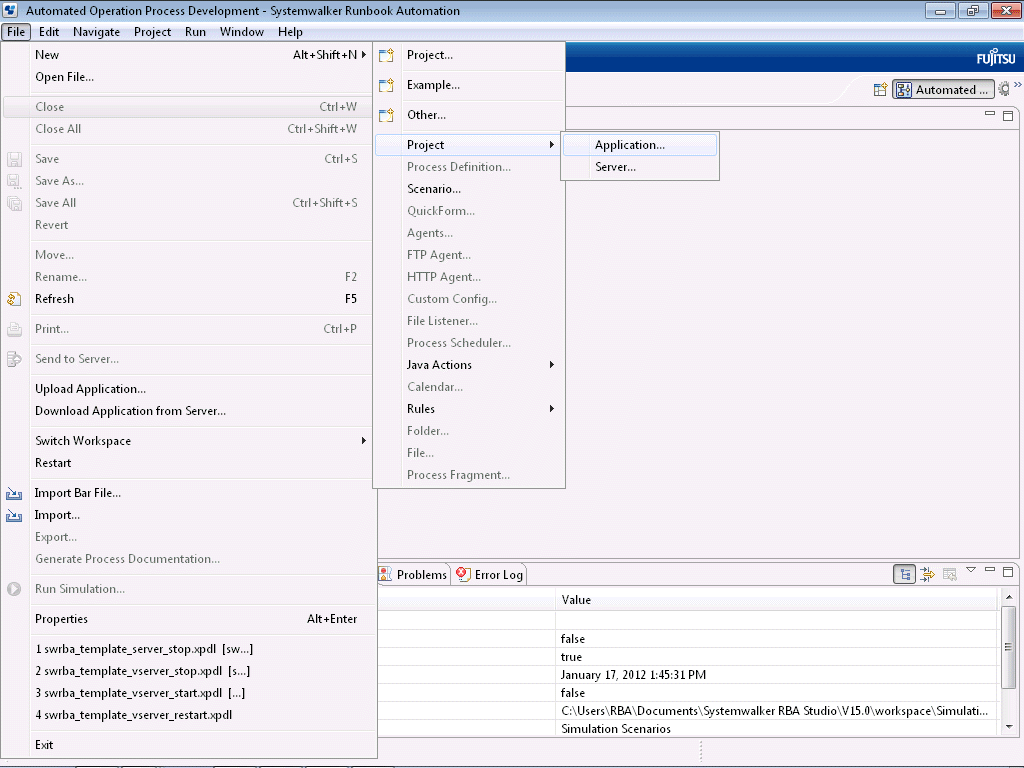The image size is (1024, 768).
Task: Select the 'Simulation Scenarios' value cell
Action: click(x=777, y=729)
